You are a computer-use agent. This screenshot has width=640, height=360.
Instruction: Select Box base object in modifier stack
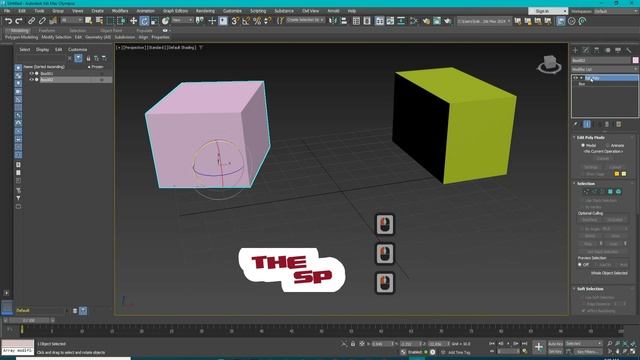pos(582,84)
